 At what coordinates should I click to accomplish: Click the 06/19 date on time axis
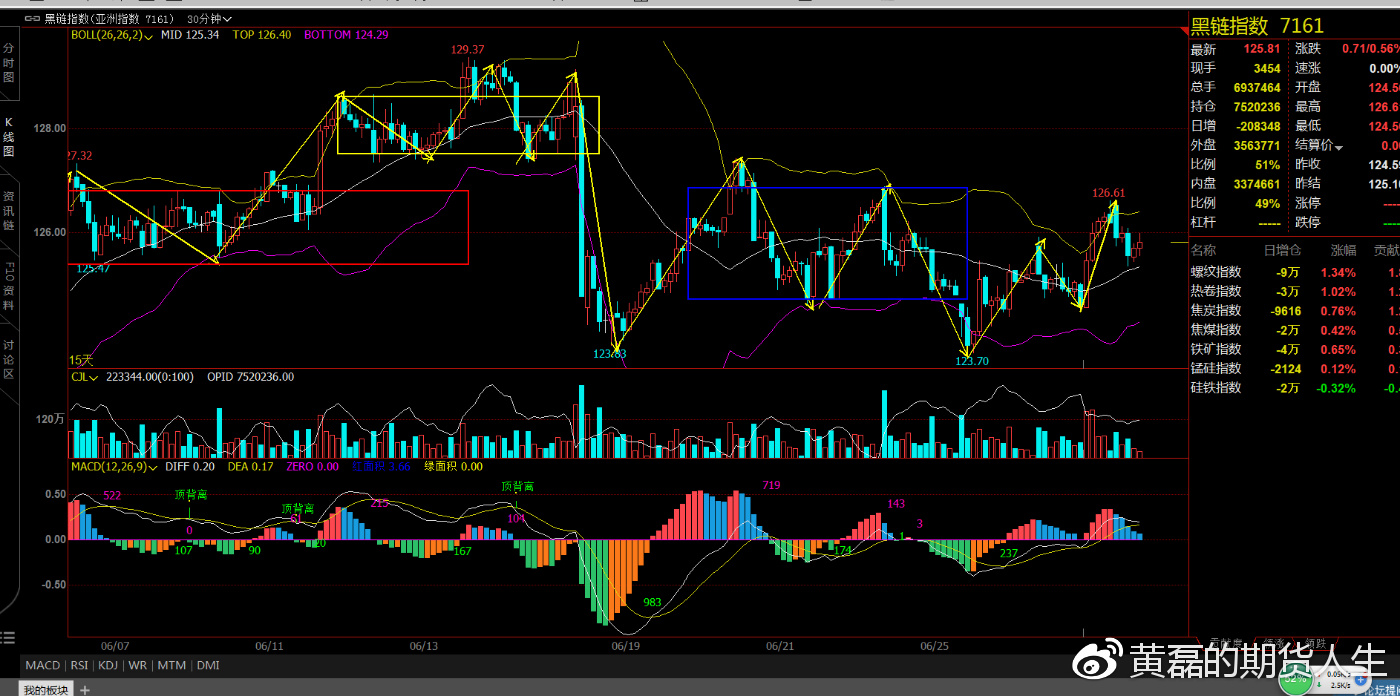pyautogui.click(x=626, y=646)
